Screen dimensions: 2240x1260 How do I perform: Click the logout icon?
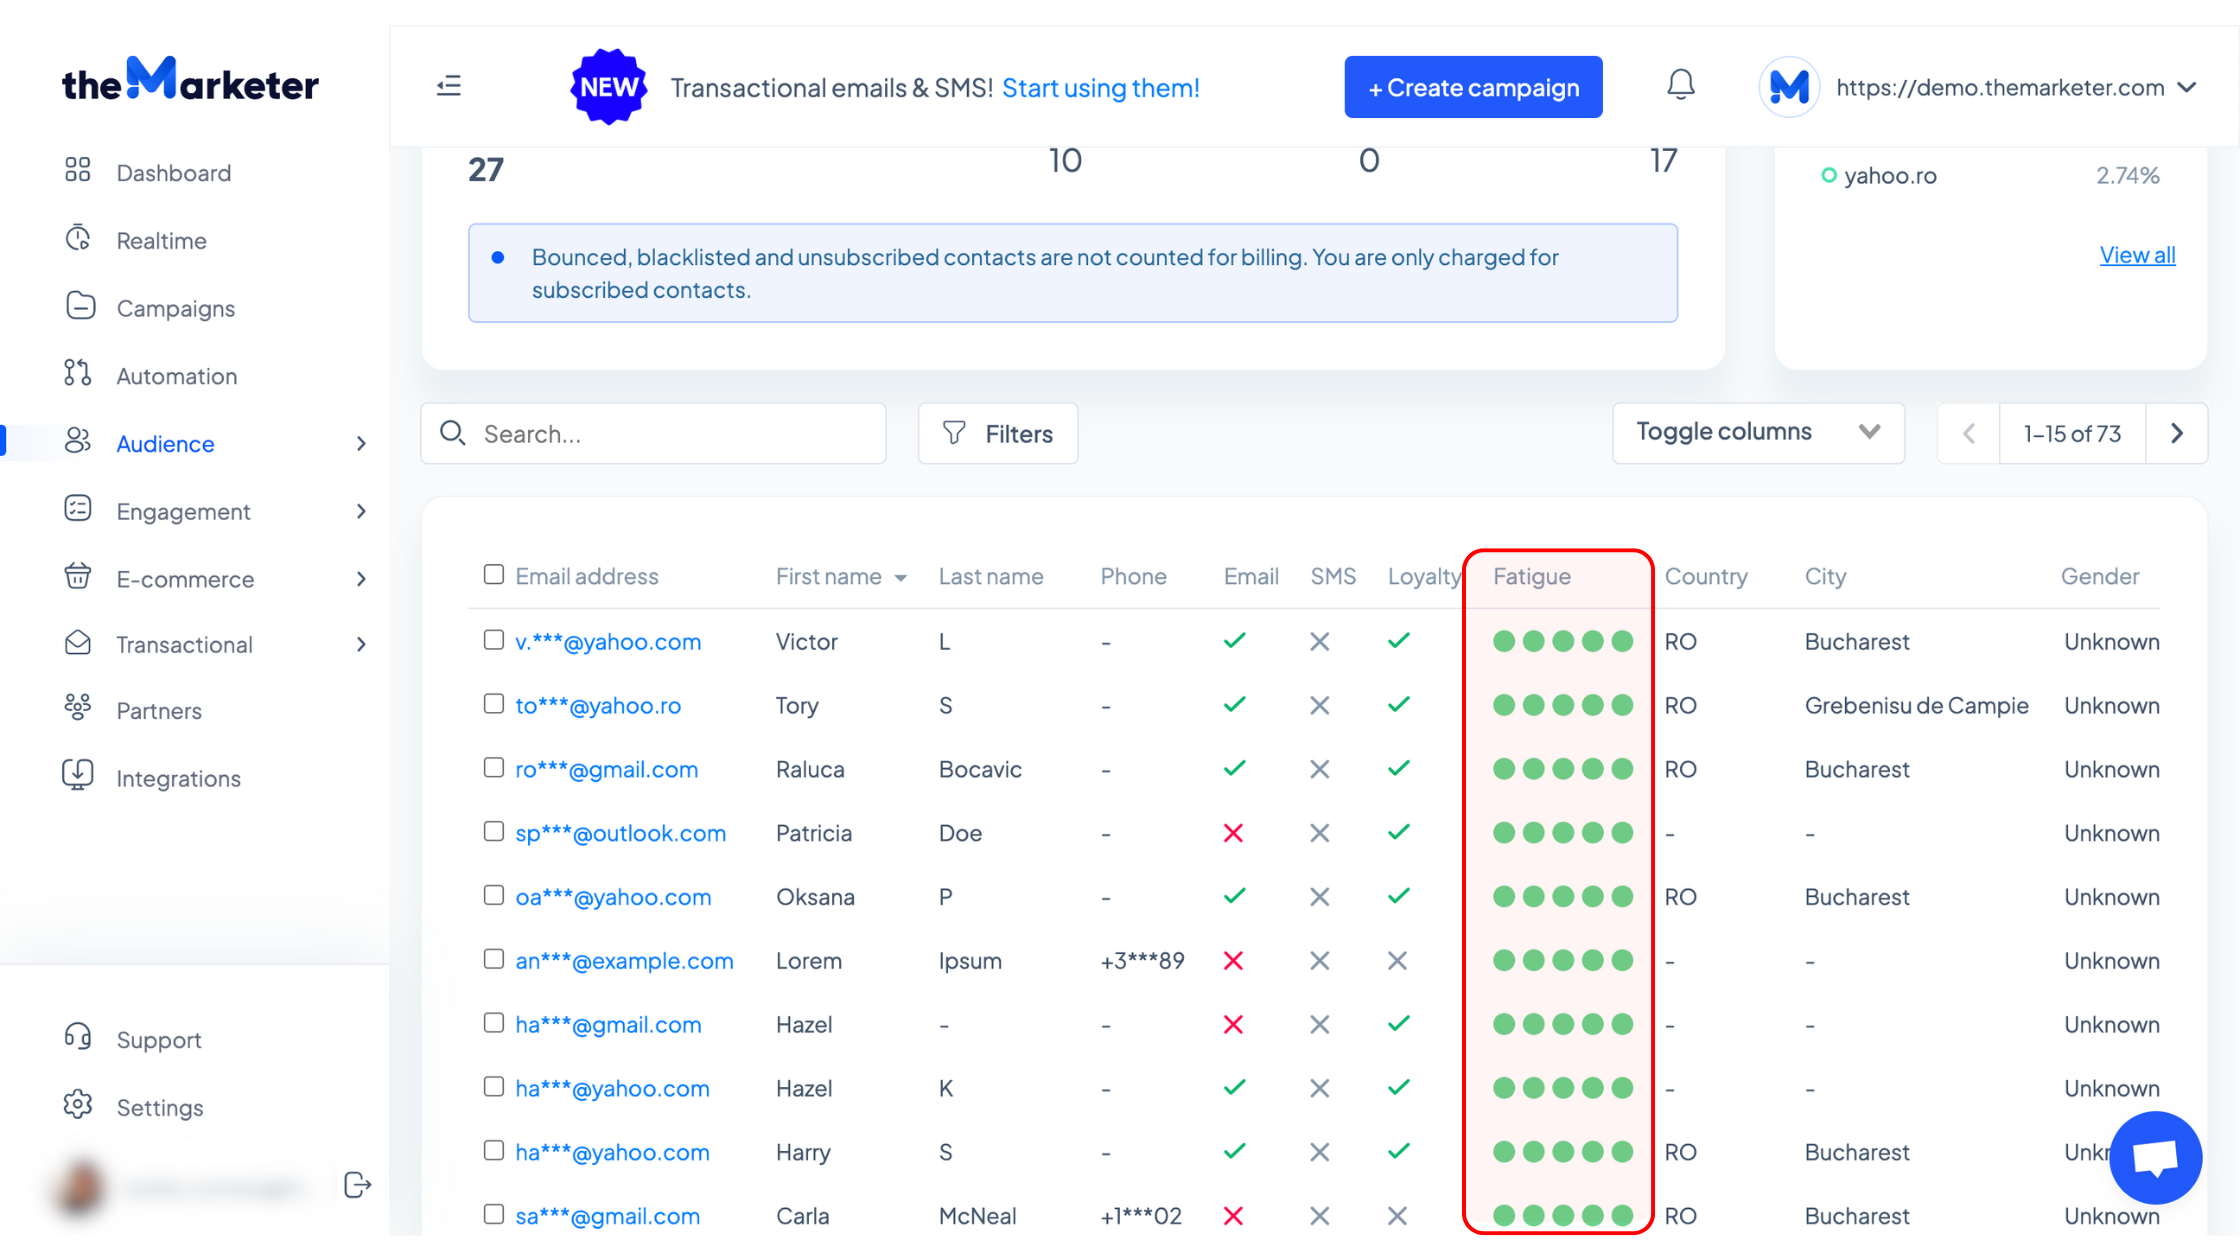coord(357,1185)
